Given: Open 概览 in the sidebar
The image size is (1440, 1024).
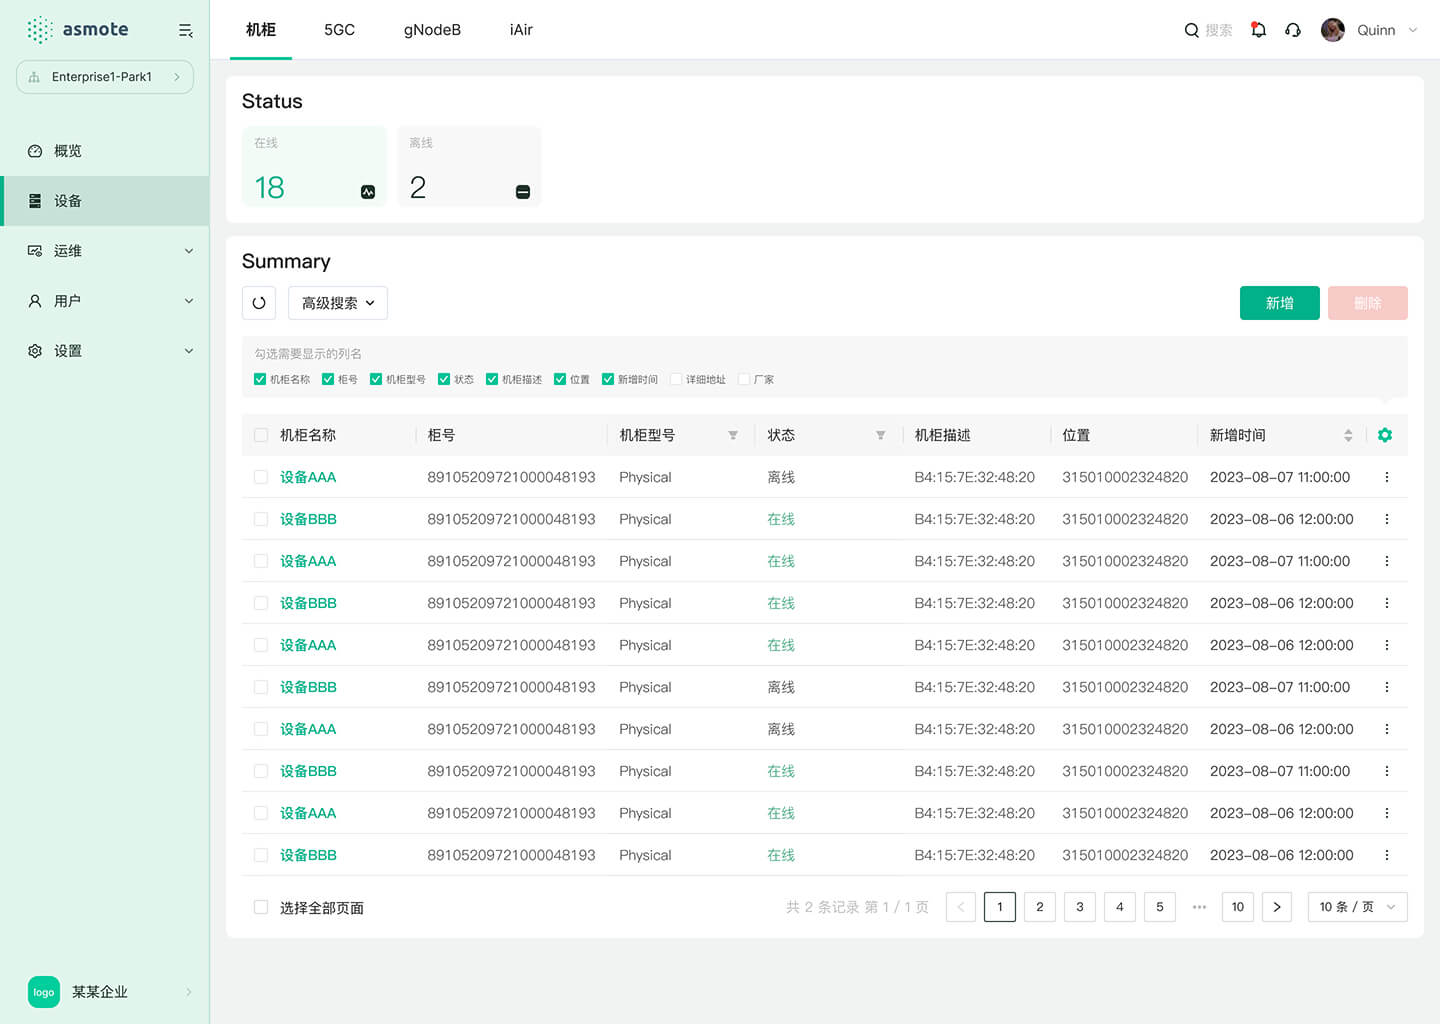Looking at the screenshot, I should pos(68,151).
